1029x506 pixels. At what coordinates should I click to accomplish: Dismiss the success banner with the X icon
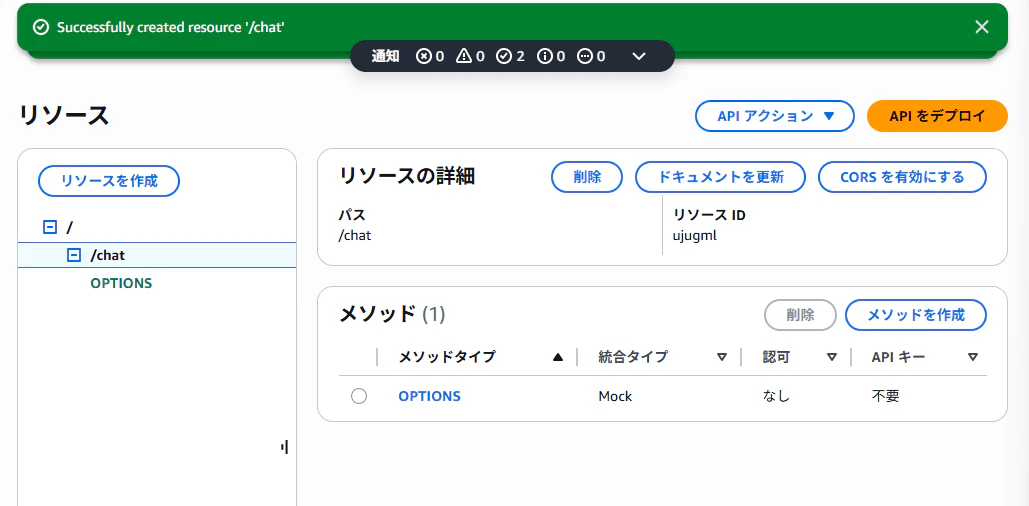pyautogui.click(x=981, y=27)
